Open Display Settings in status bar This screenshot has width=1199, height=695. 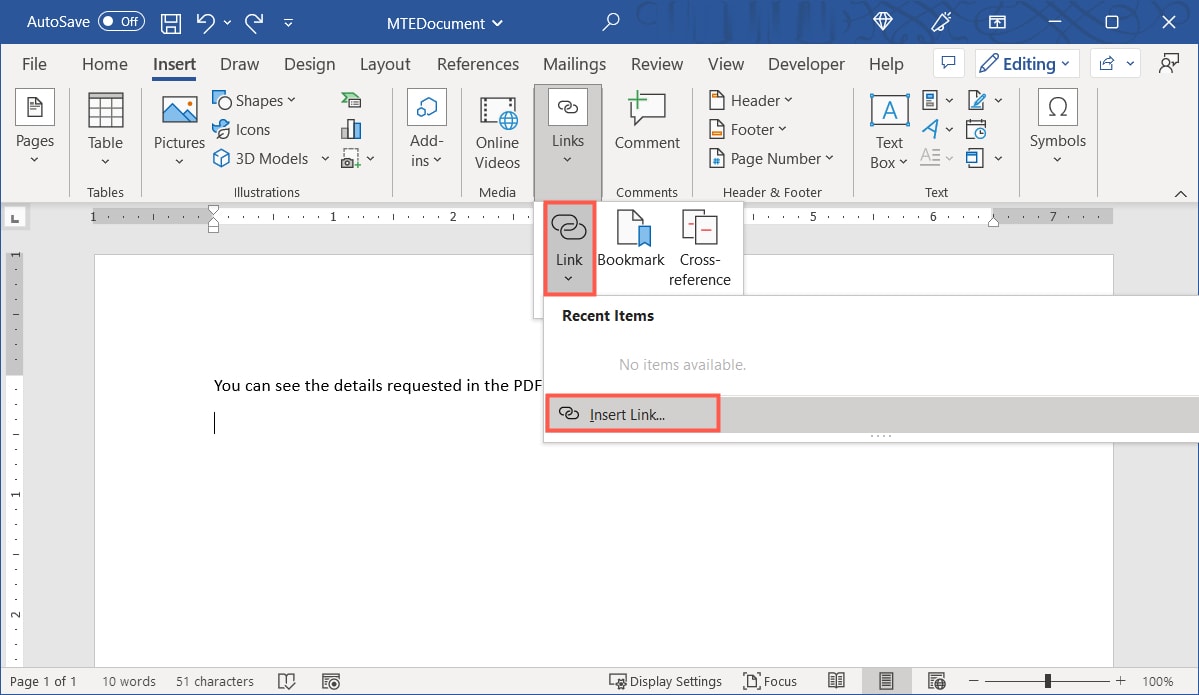tap(666, 681)
